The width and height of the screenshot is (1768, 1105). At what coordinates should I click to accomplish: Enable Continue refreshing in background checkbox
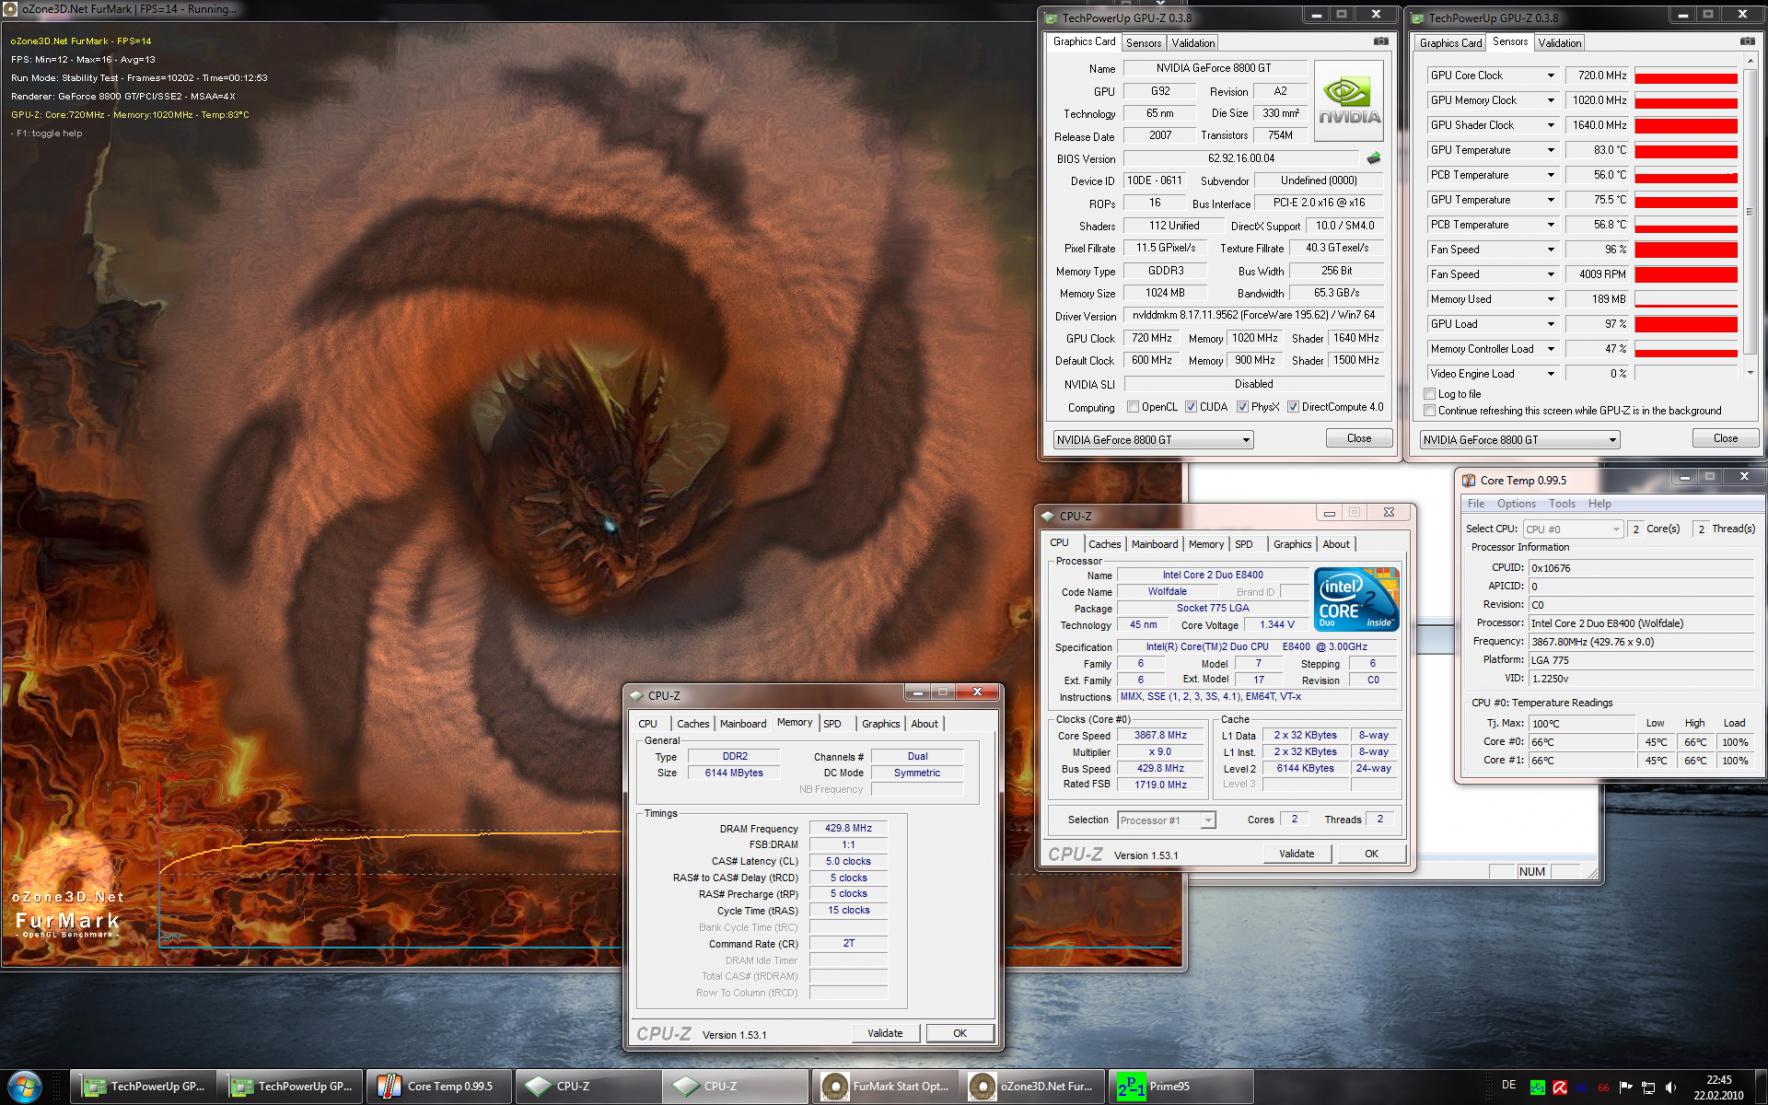coord(1430,411)
